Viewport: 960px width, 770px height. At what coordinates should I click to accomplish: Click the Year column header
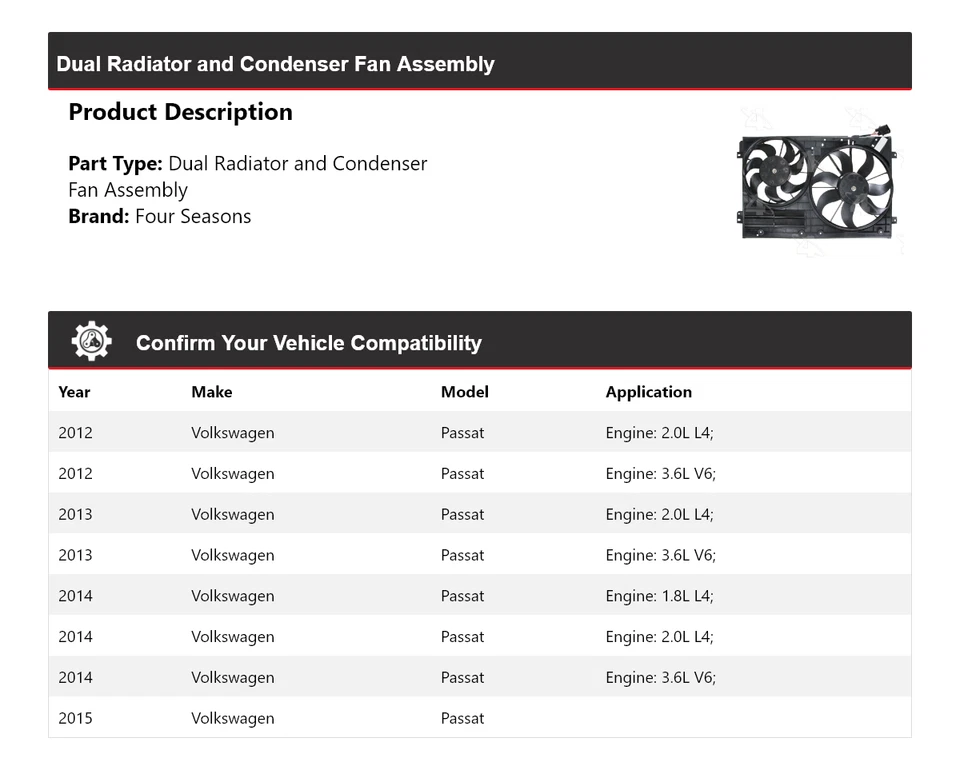coord(74,392)
